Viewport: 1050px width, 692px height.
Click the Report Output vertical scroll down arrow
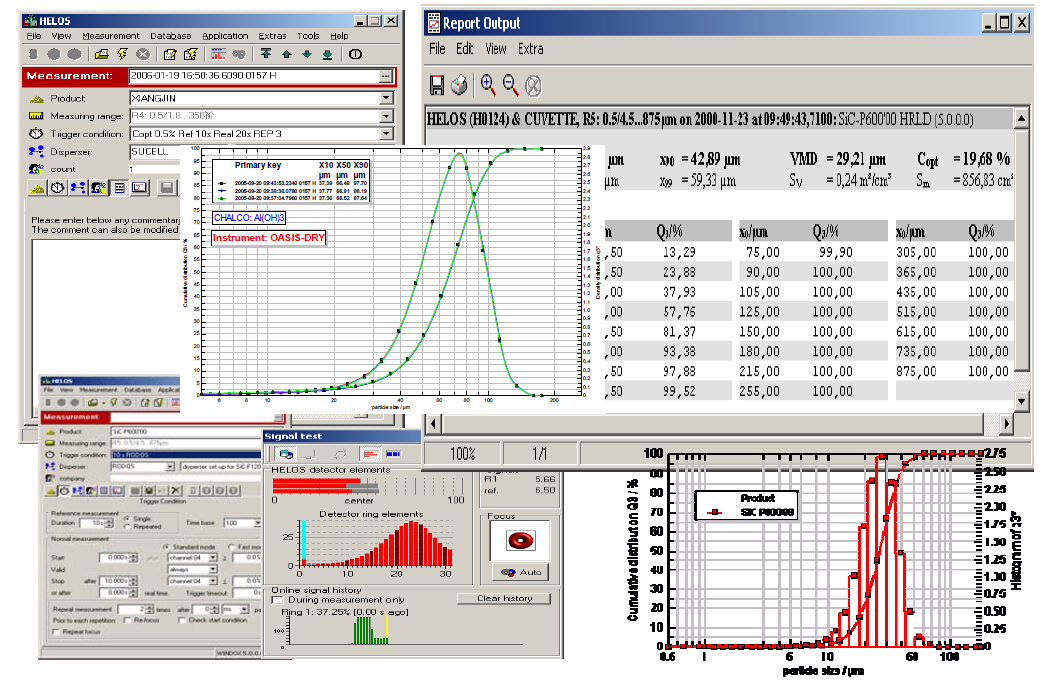(x=1021, y=402)
